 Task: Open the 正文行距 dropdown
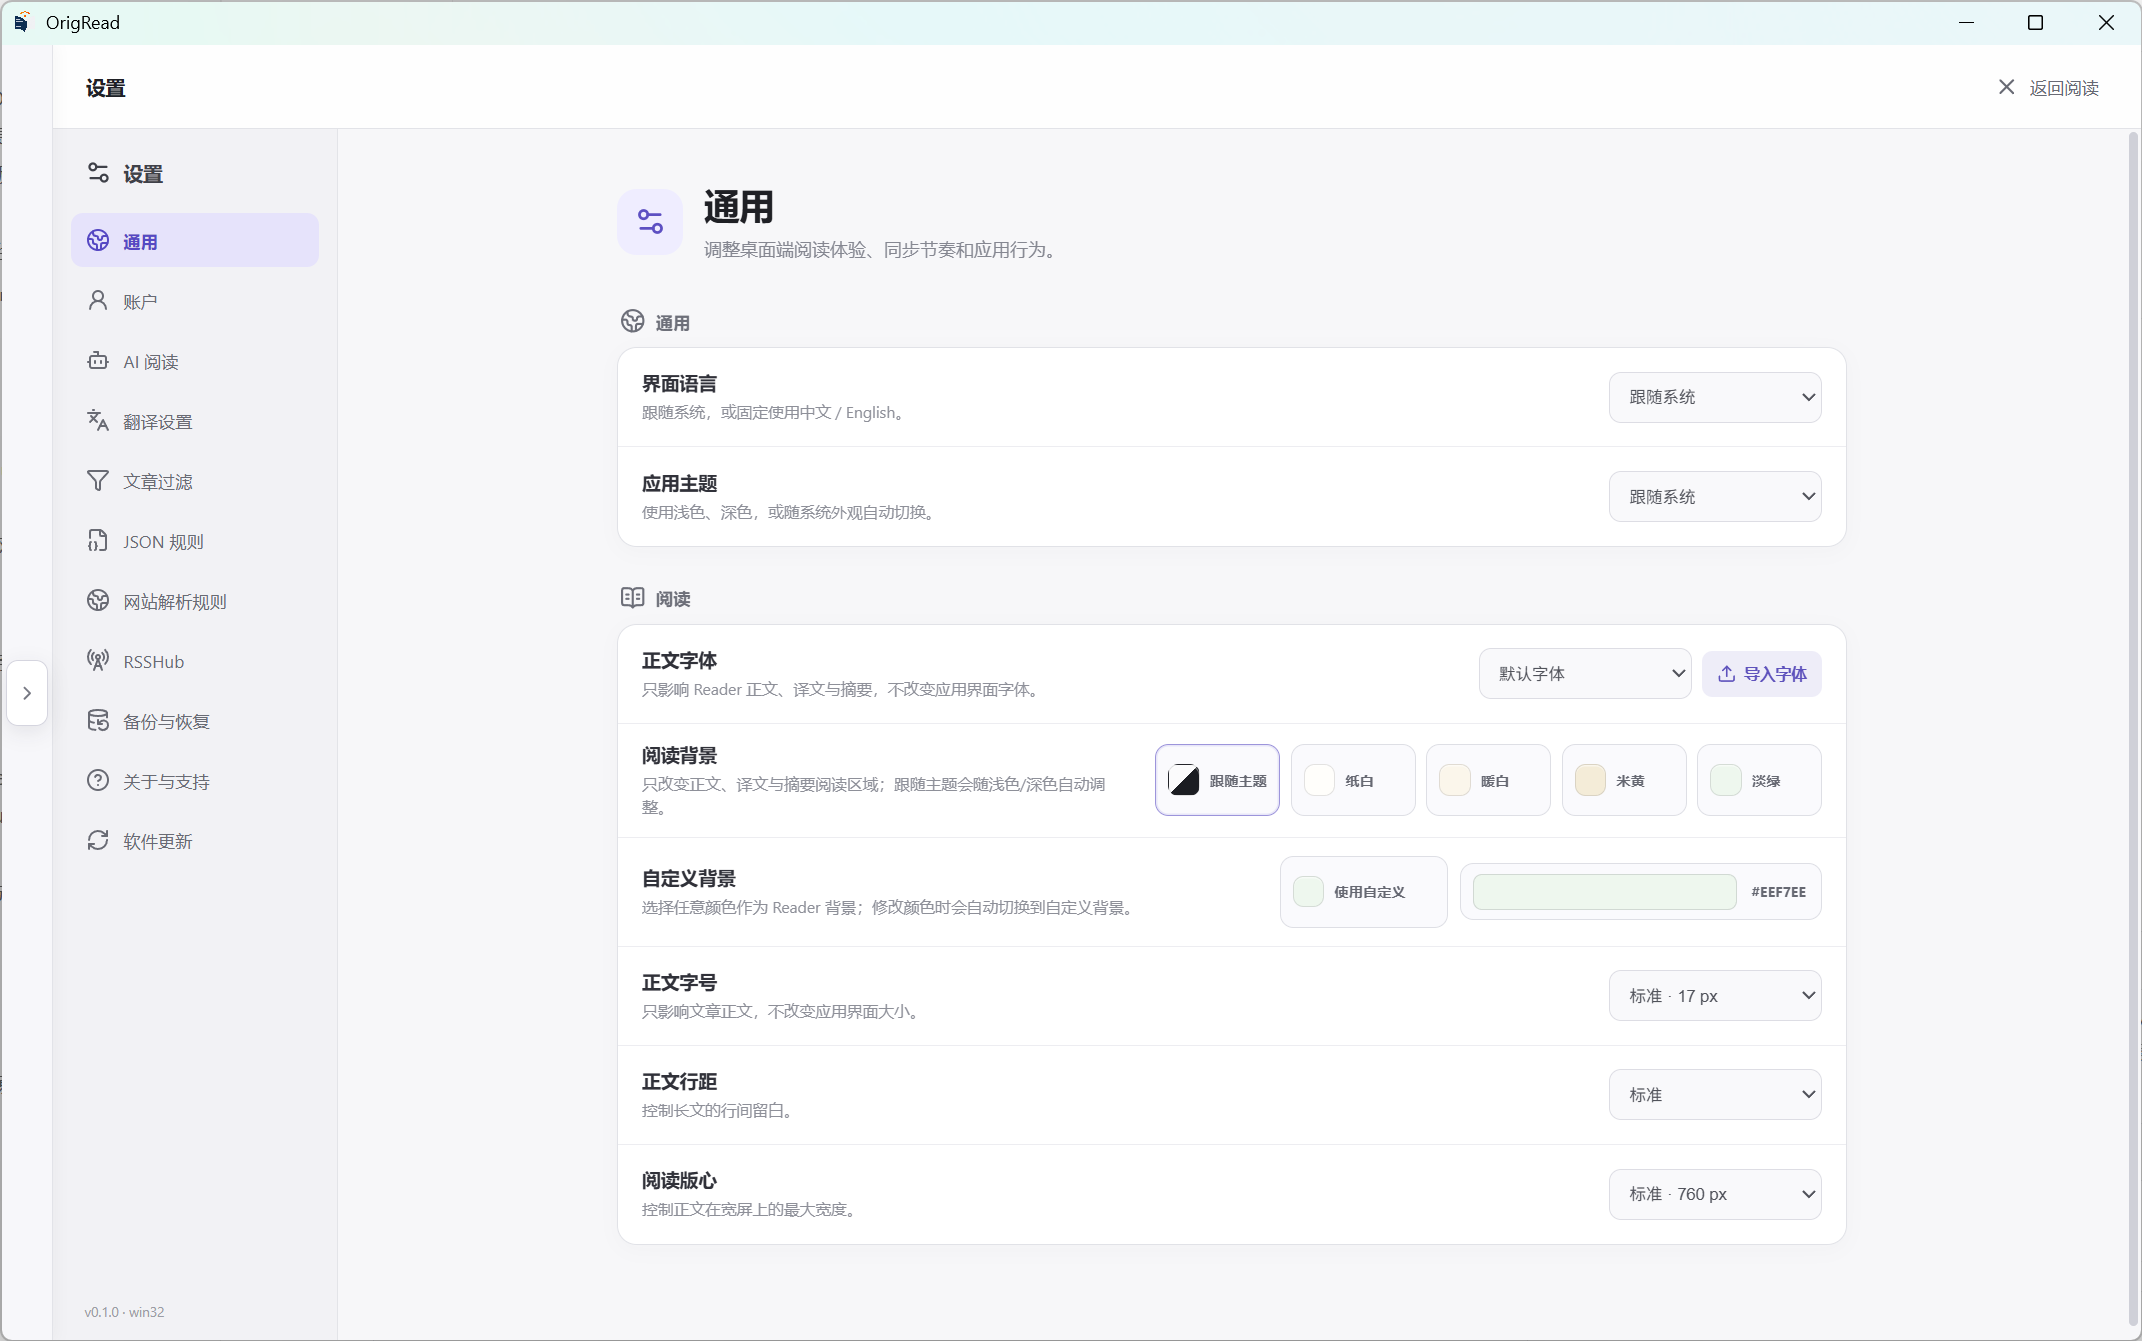(1715, 1095)
